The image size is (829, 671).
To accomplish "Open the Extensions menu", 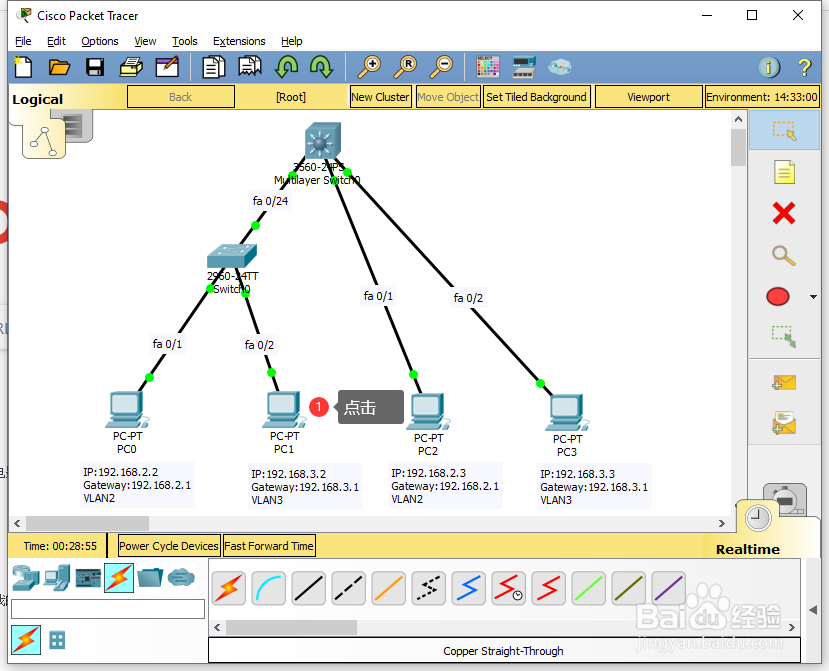I will click(239, 41).
